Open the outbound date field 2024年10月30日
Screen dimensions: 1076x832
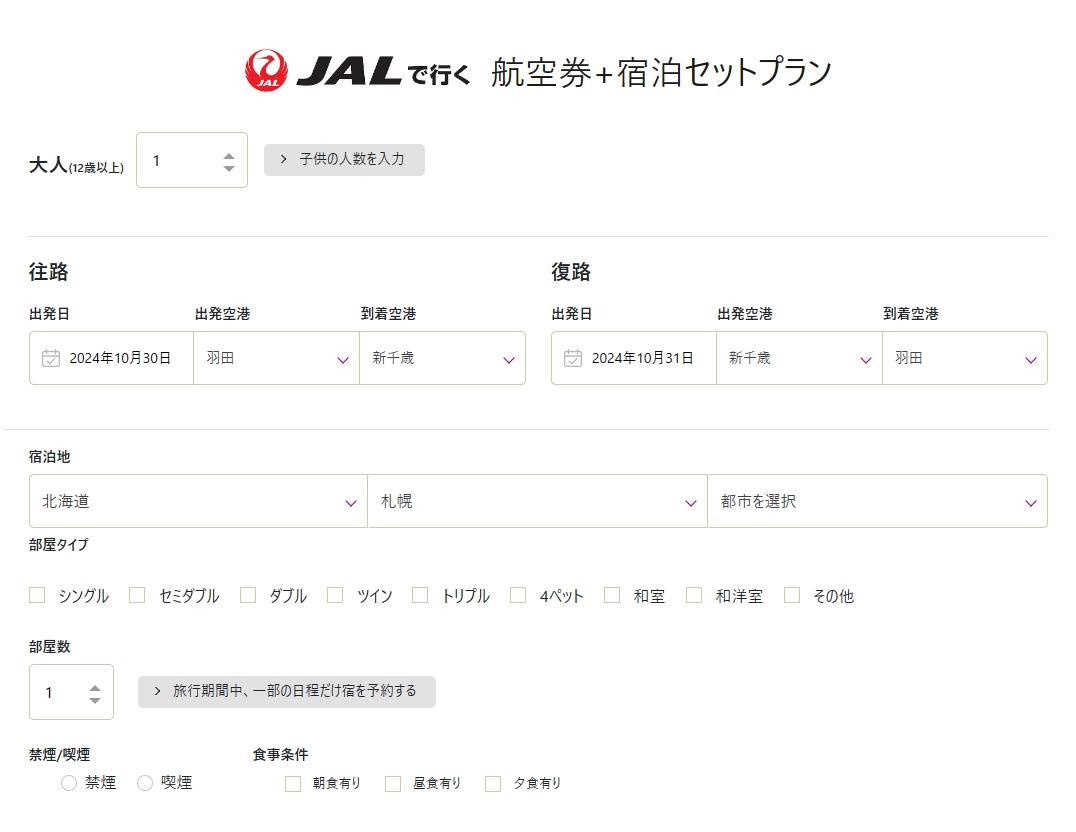pyautogui.click(x=111, y=358)
